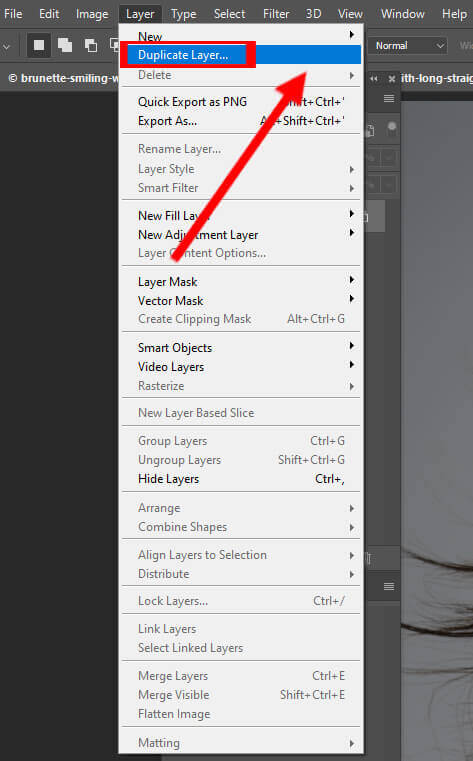This screenshot has width=473, height=761.
Task: Expand the New submenu arrow
Action: (352, 35)
